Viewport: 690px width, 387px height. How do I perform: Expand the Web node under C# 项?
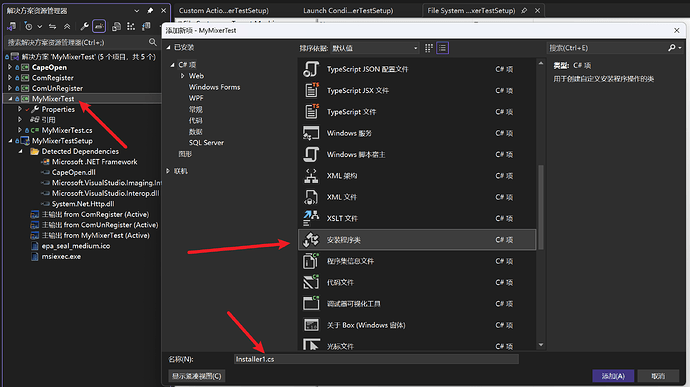(183, 76)
